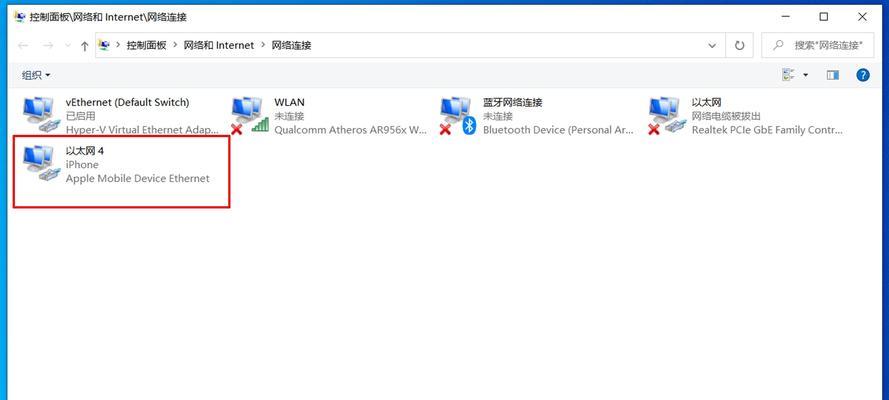
Task: Select text Qualcomm Atheros AR956x W...
Action: coord(350,130)
